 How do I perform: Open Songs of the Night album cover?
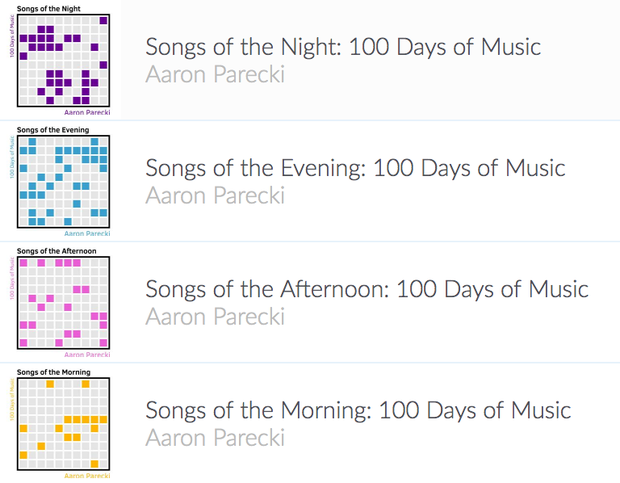(60, 60)
